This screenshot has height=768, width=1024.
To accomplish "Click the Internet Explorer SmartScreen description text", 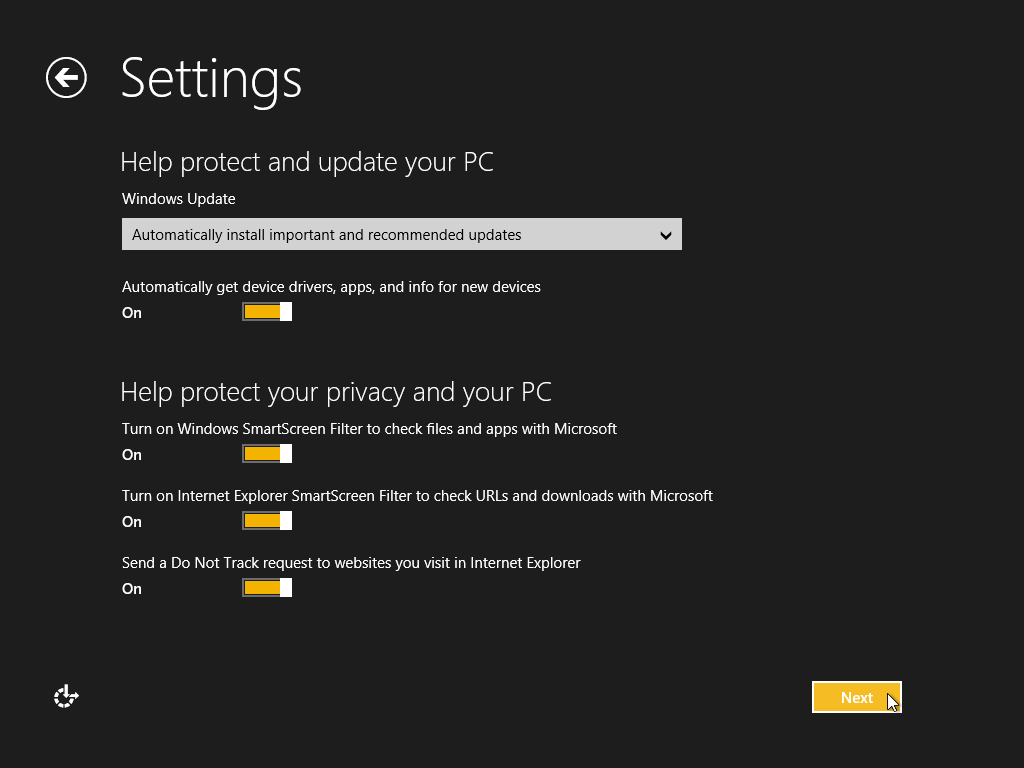I will [417, 496].
